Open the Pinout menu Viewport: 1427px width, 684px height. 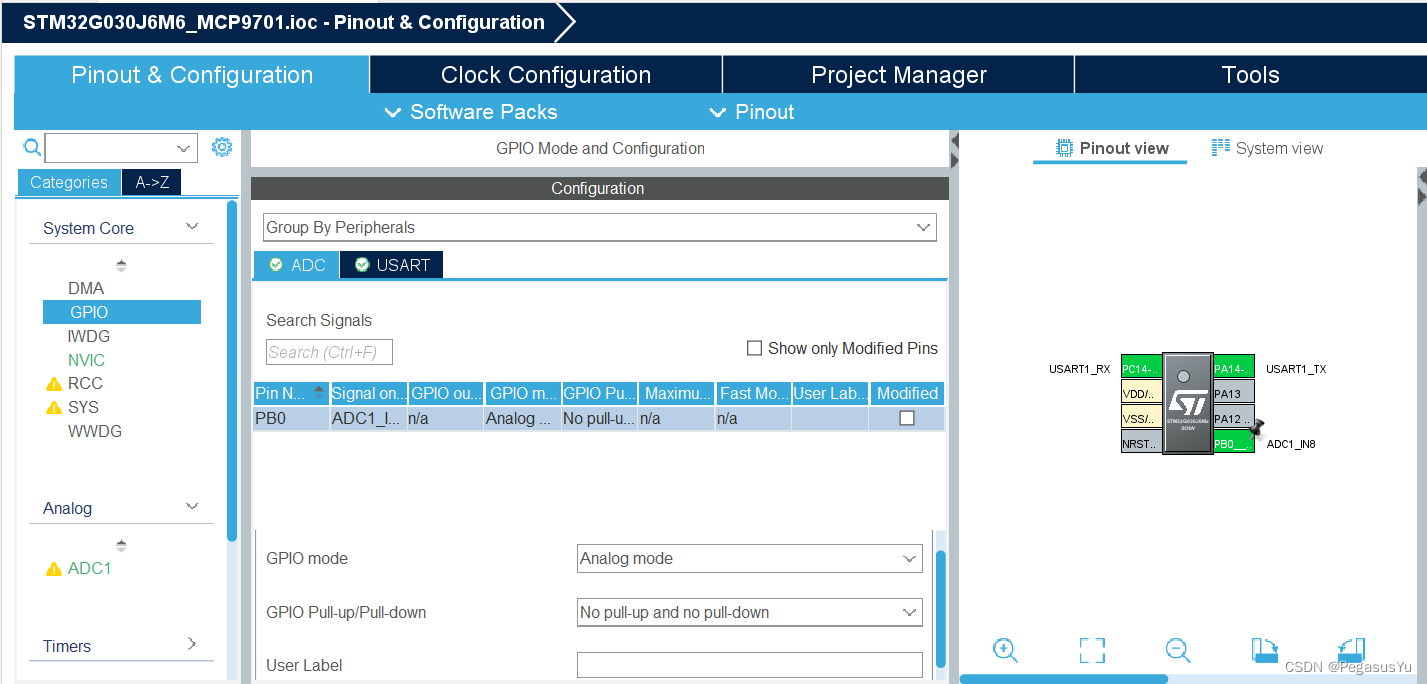[x=752, y=112]
